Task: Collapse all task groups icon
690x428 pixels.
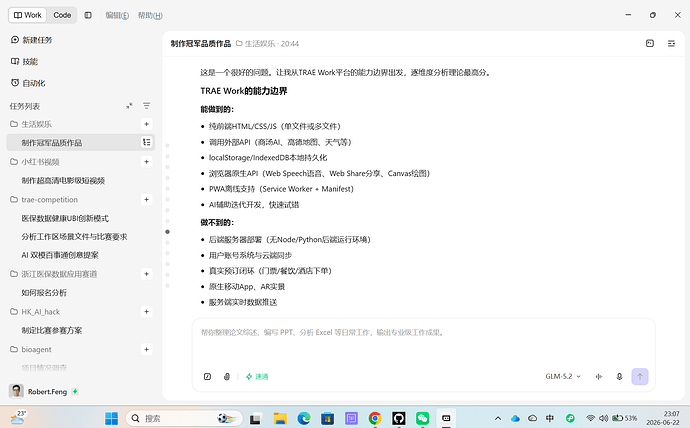Action: click(x=129, y=106)
